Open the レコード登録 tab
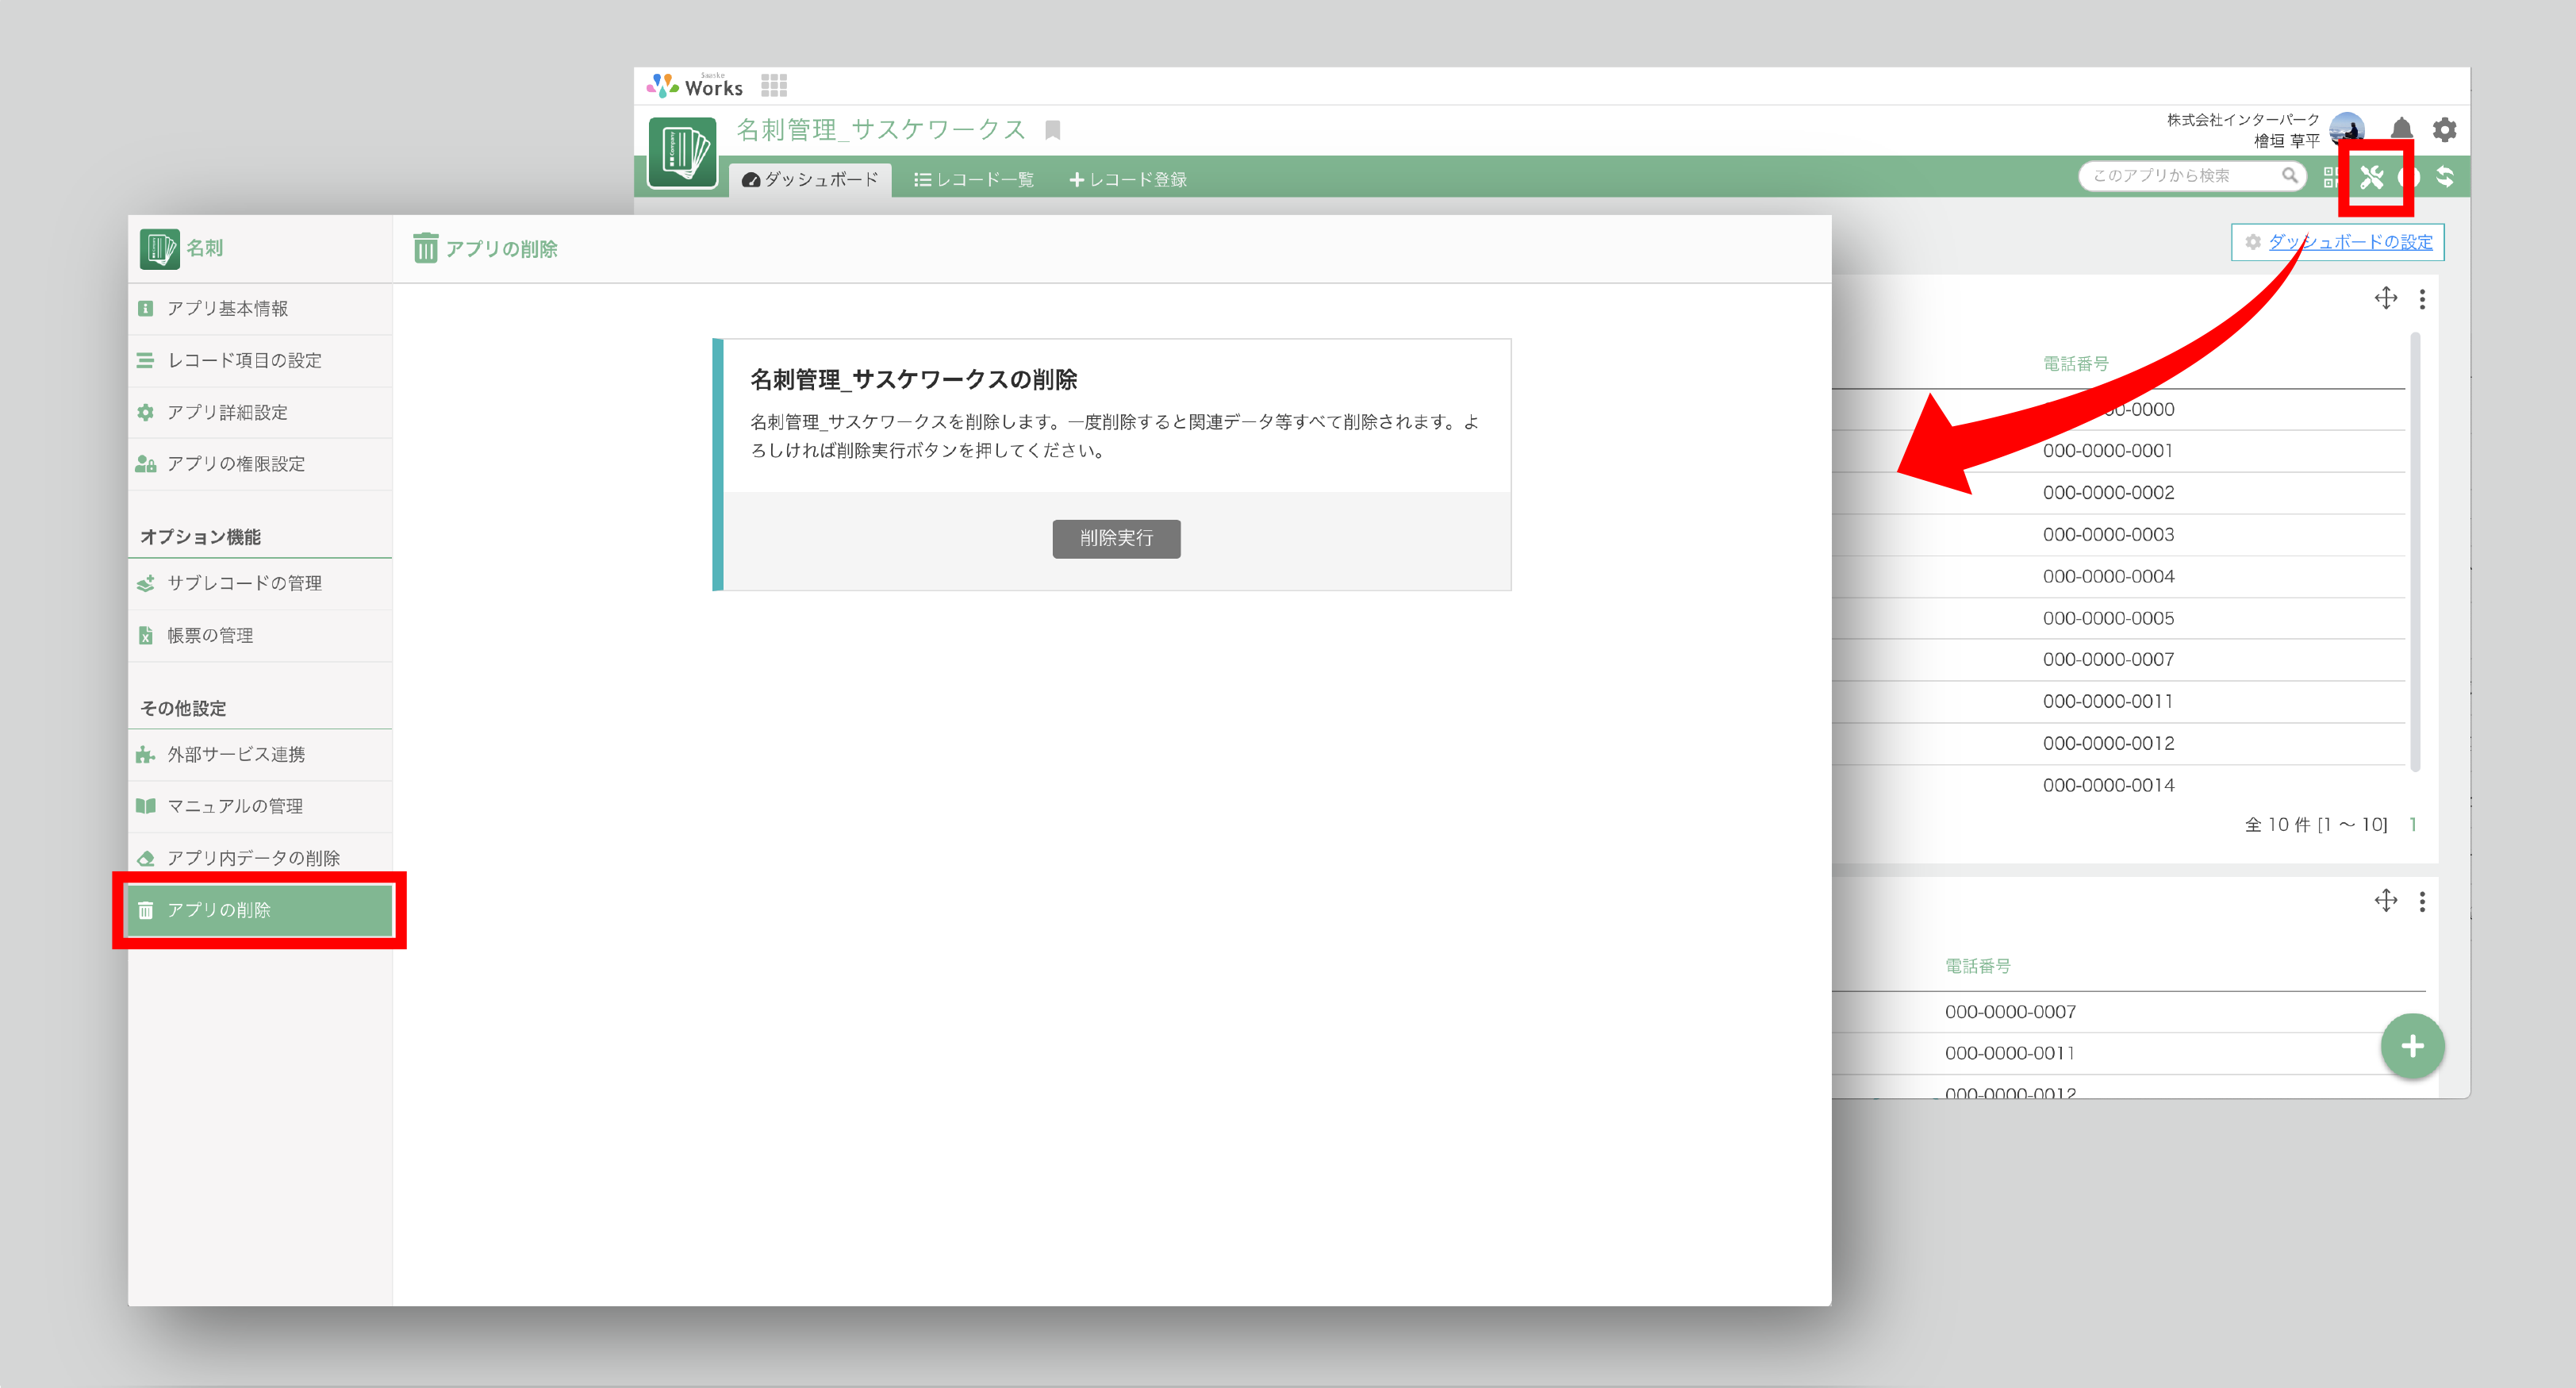This screenshot has height=1388, width=2576. [1127, 180]
